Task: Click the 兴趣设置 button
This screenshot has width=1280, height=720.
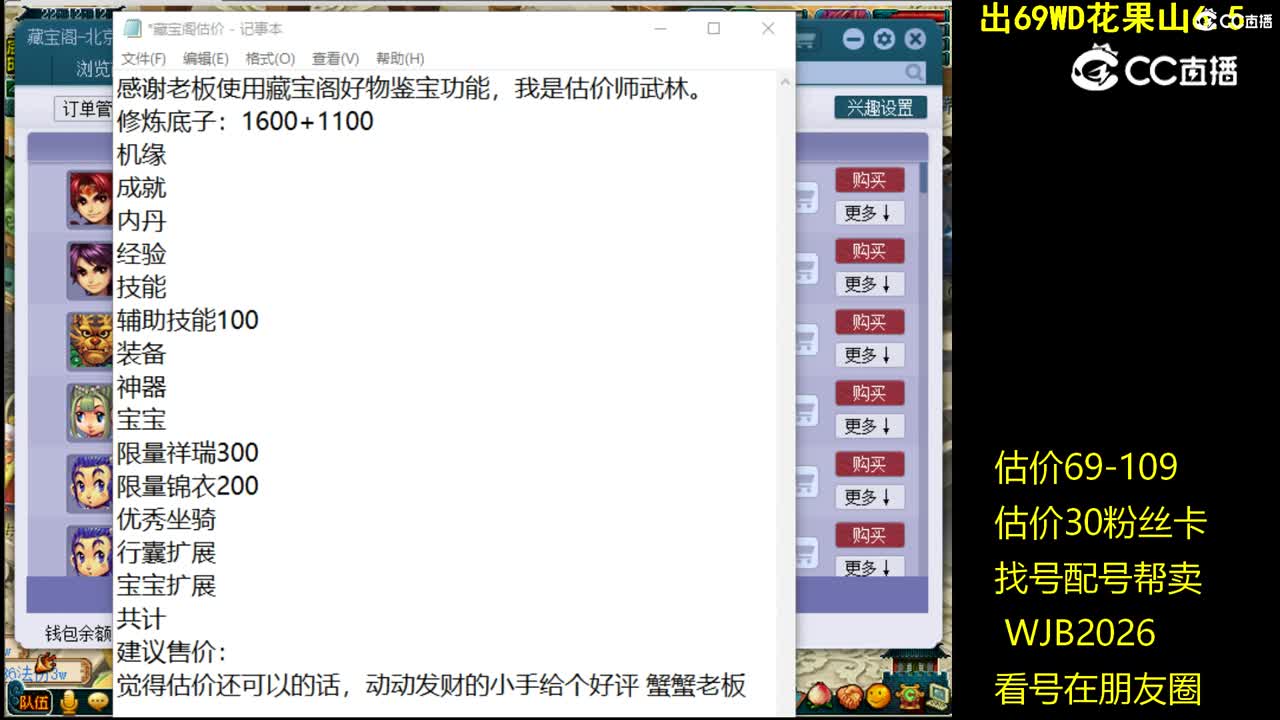Action: point(881,108)
